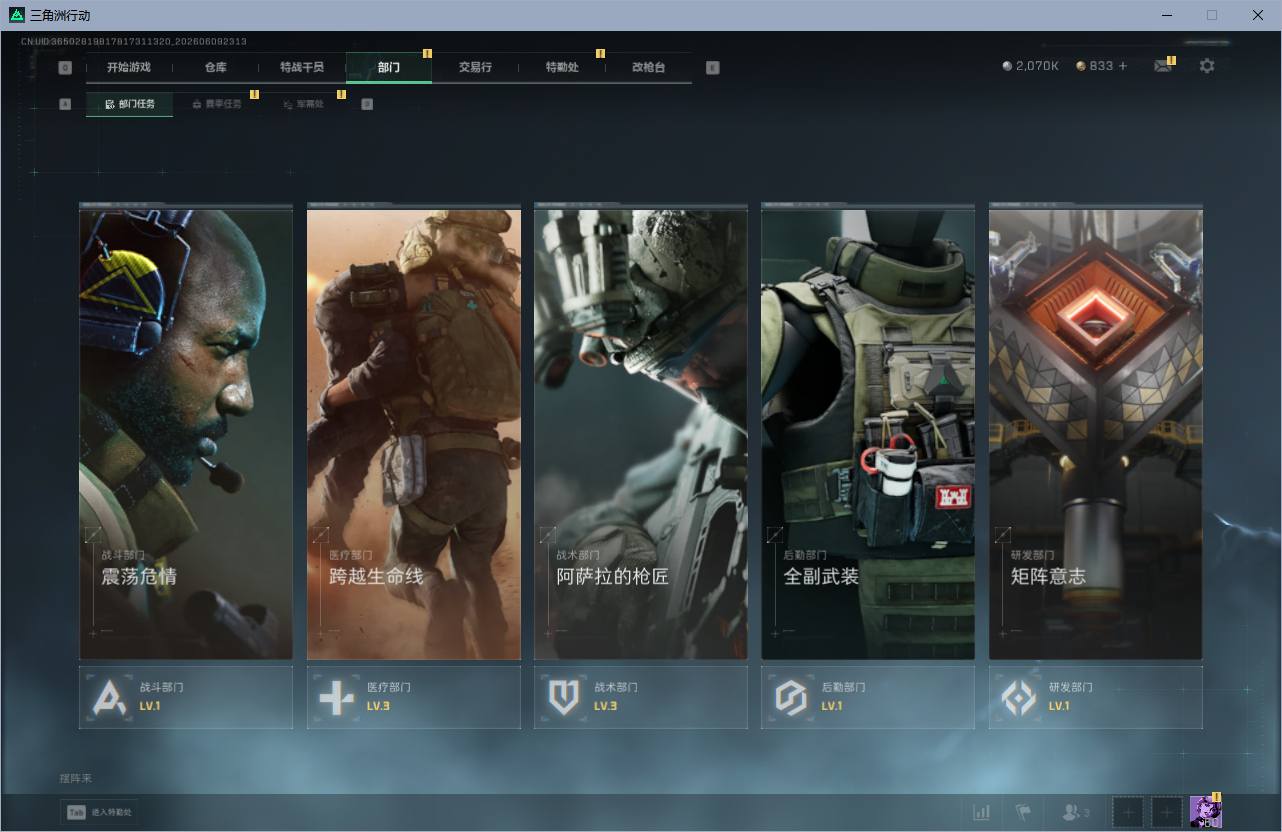Click the statistics bar chart icon
The image size is (1282, 832).
pos(982,812)
